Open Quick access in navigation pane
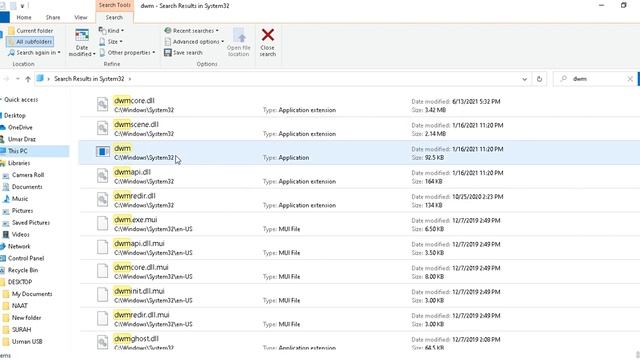640x360 pixels. [21, 100]
